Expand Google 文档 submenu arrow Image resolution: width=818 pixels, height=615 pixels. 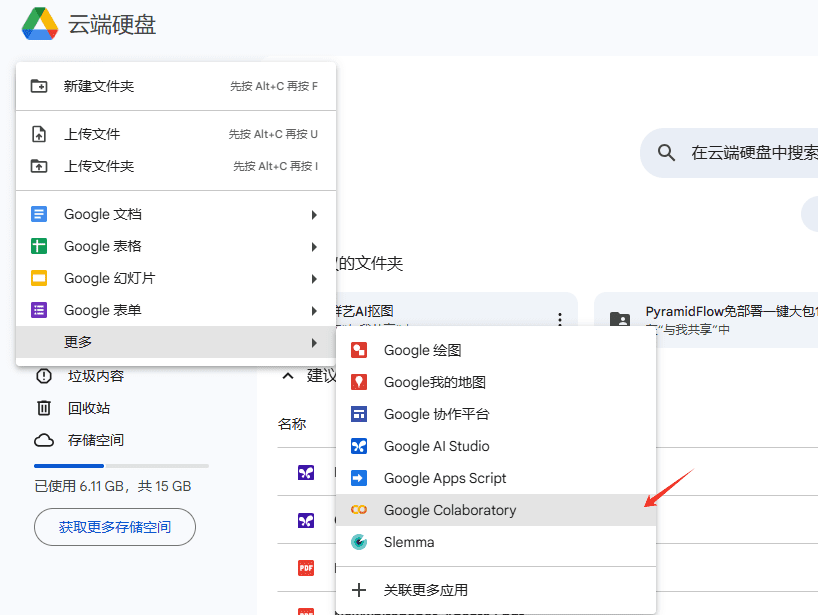click(314, 215)
